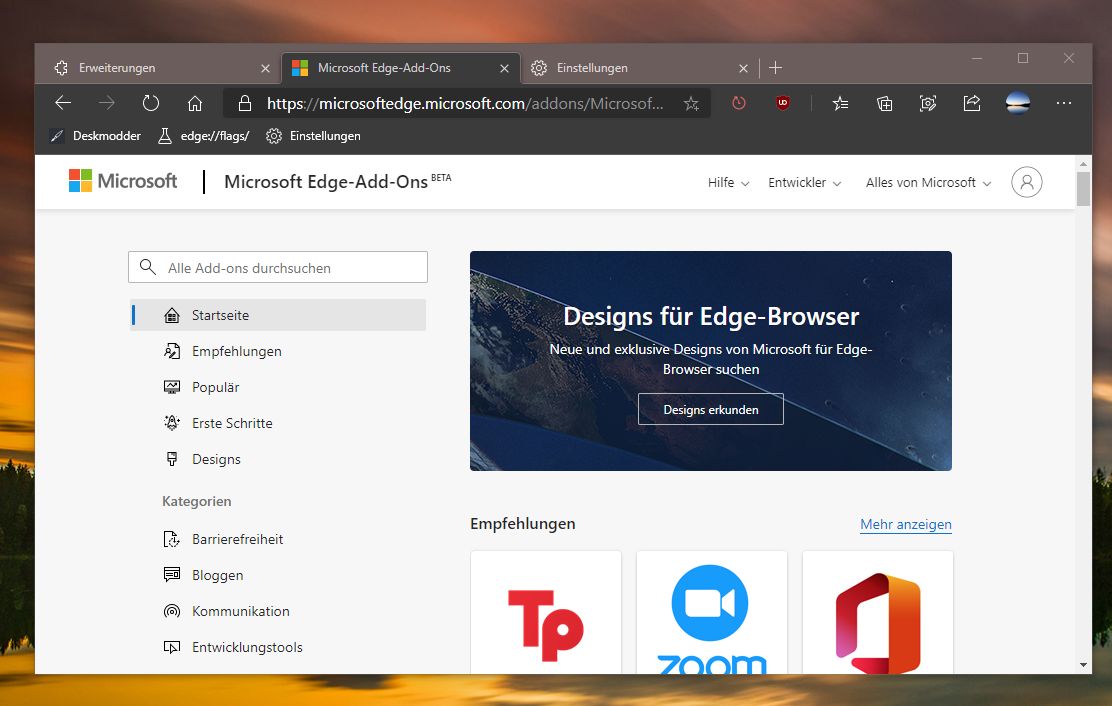The height and width of the screenshot is (706, 1112).
Task: Open the three-dot settings menu
Action: 1064,103
